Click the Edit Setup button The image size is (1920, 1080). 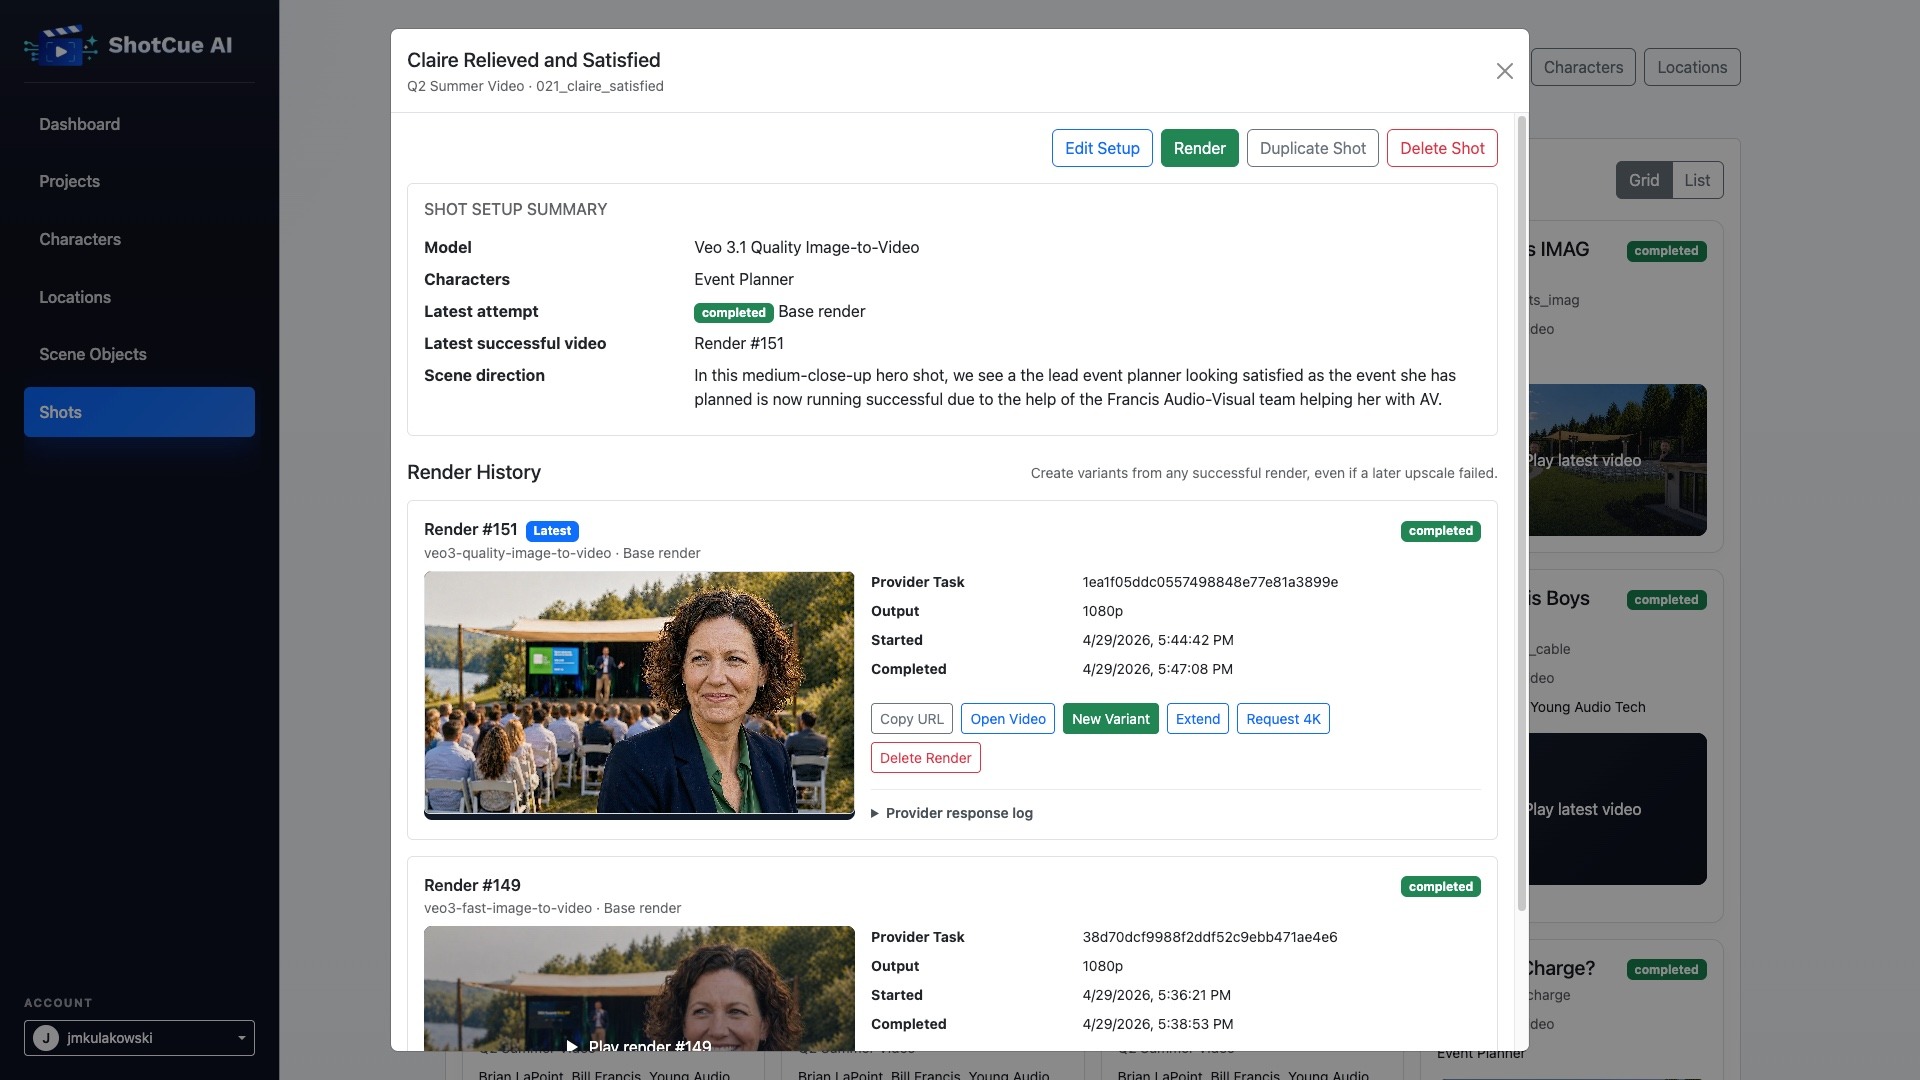click(x=1102, y=148)
